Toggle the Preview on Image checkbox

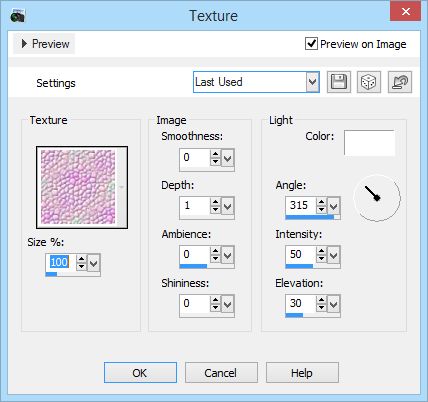(x=311, y=44)
